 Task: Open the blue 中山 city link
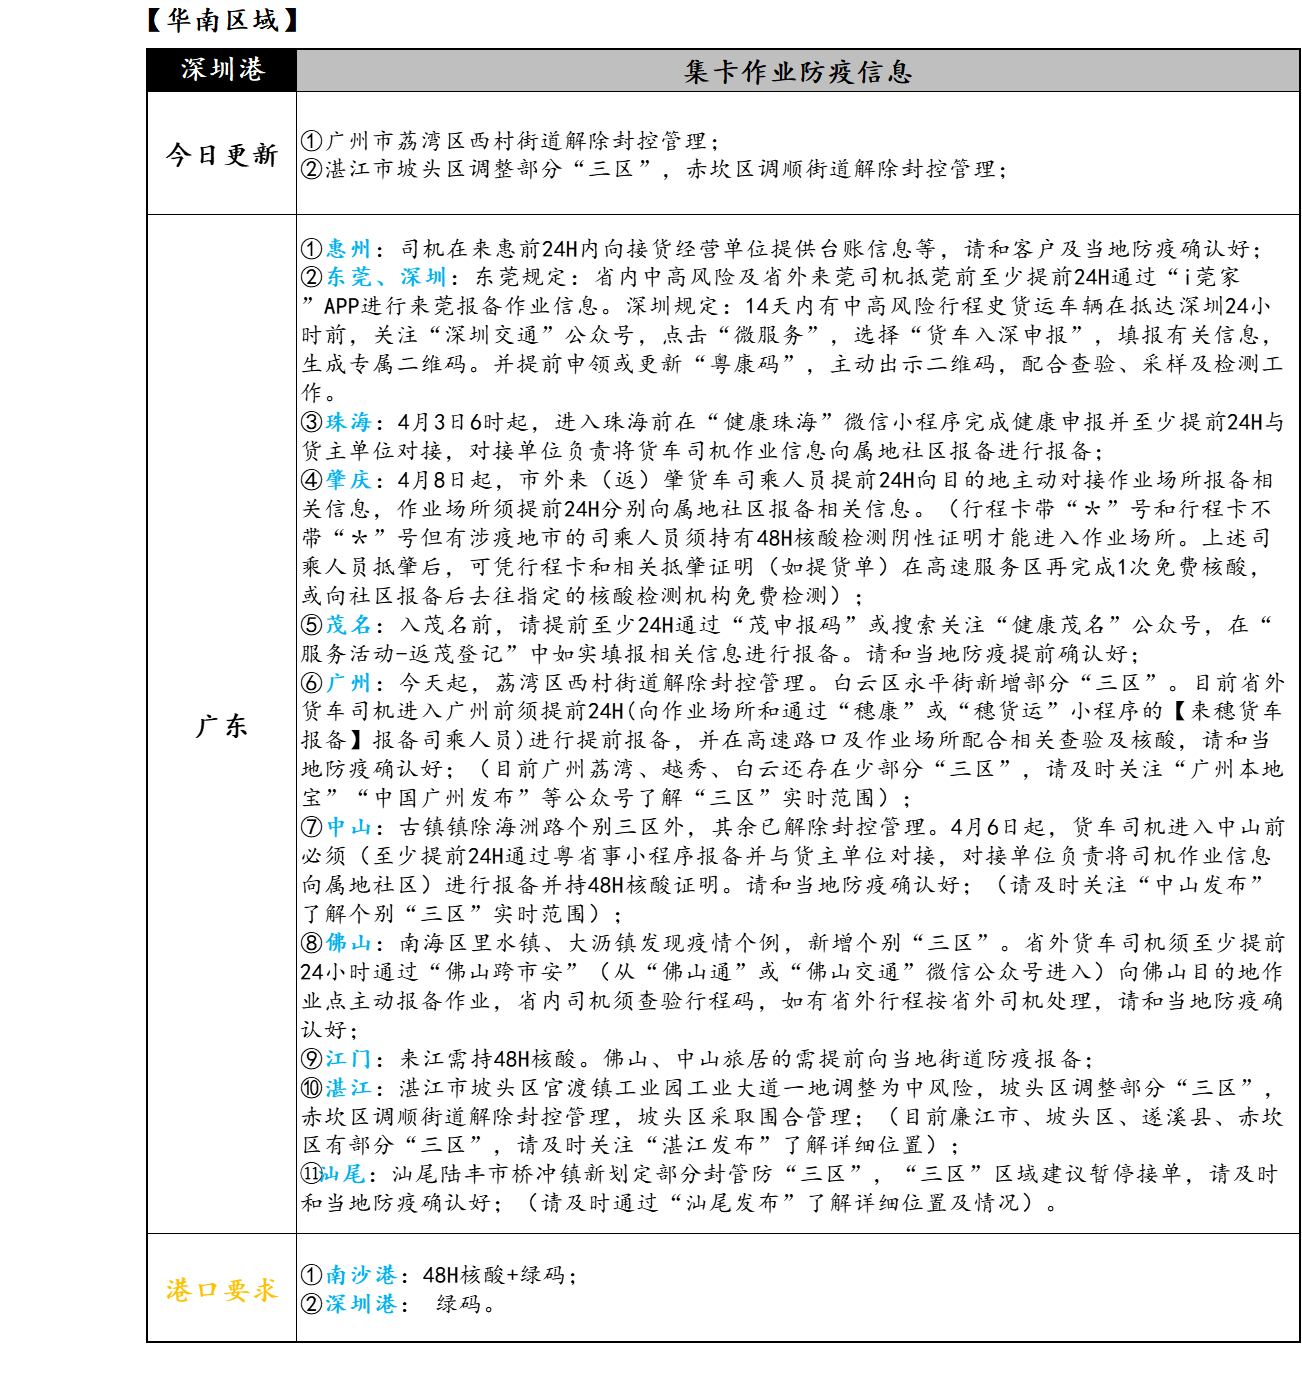click(348, 827)
